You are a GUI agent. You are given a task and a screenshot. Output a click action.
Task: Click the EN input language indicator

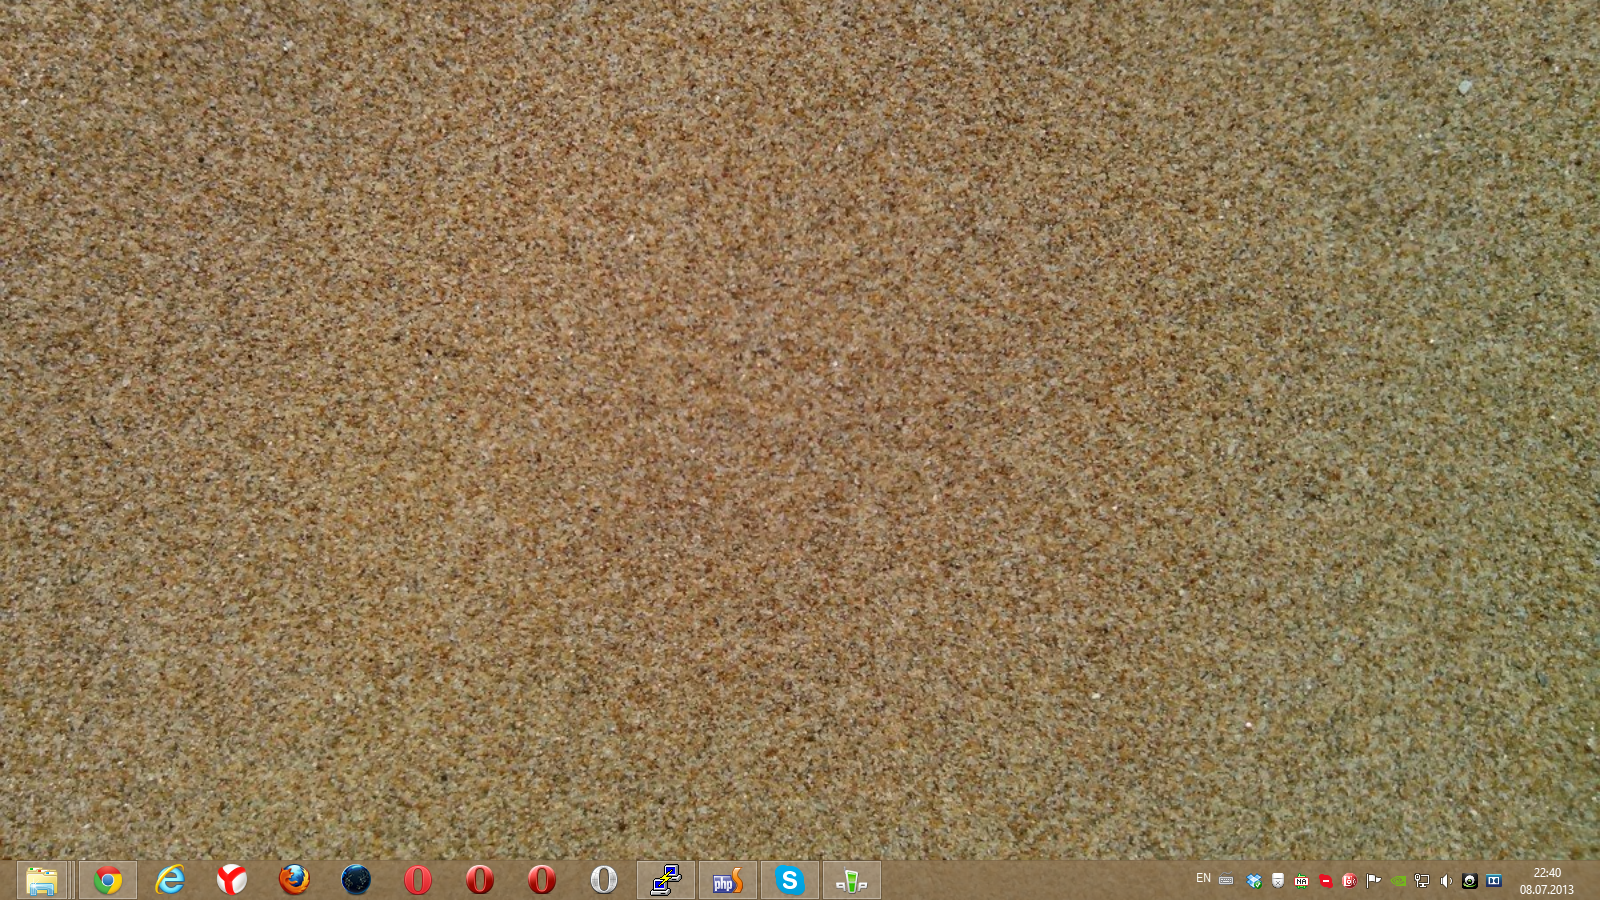(1203, 879)
